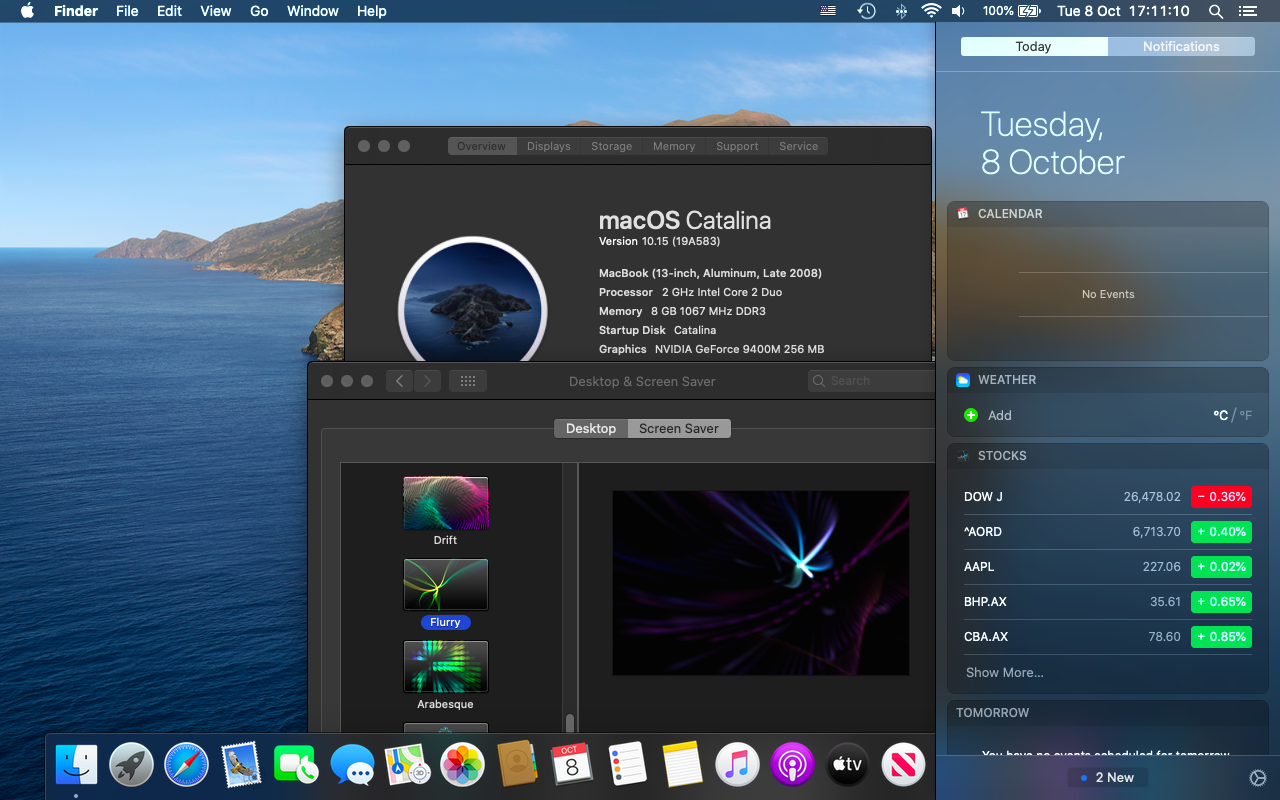Screen dimensions: 1280x800
Task: Switch to Screen Saver tab
Action: (x=679, y=428)
